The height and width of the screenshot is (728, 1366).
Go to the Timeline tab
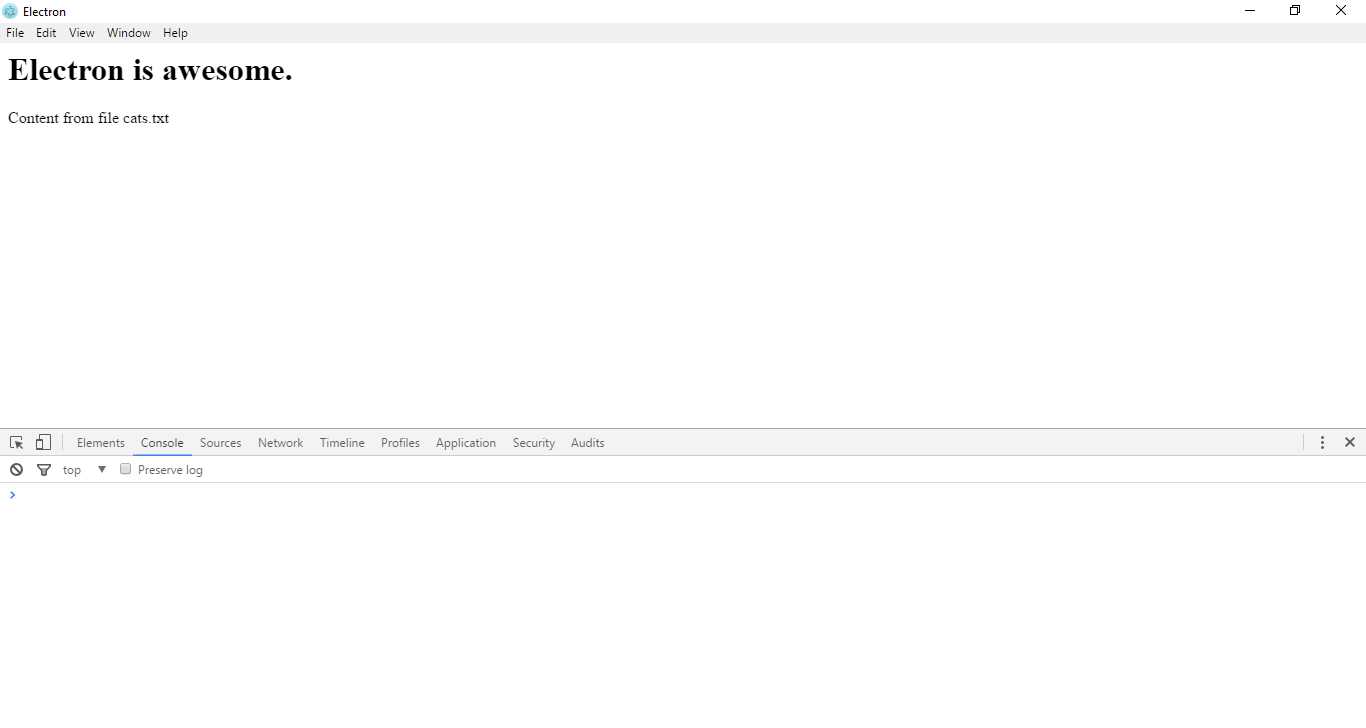(342, 443)
